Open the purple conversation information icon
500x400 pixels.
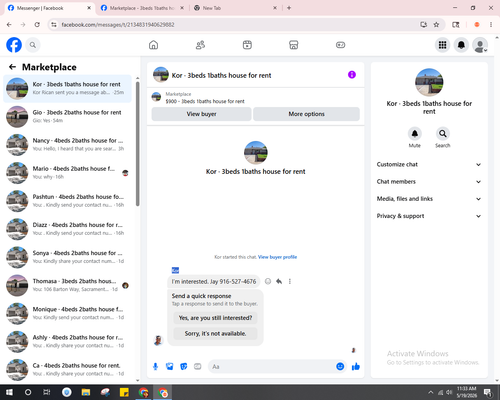click(352, 75)
